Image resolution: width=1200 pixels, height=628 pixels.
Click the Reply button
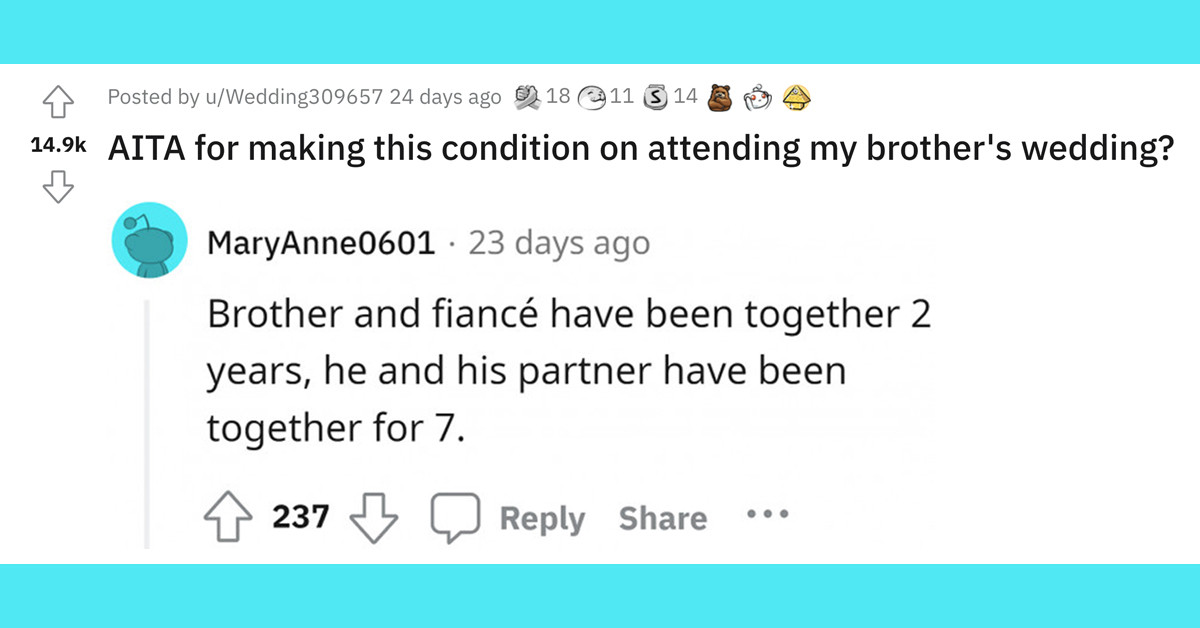543,518
